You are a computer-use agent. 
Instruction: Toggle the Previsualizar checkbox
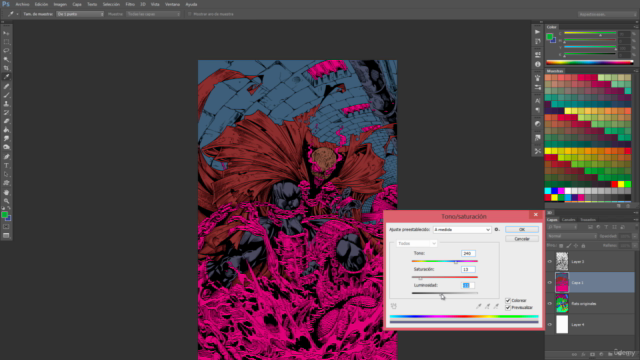(x=508, y=307)
